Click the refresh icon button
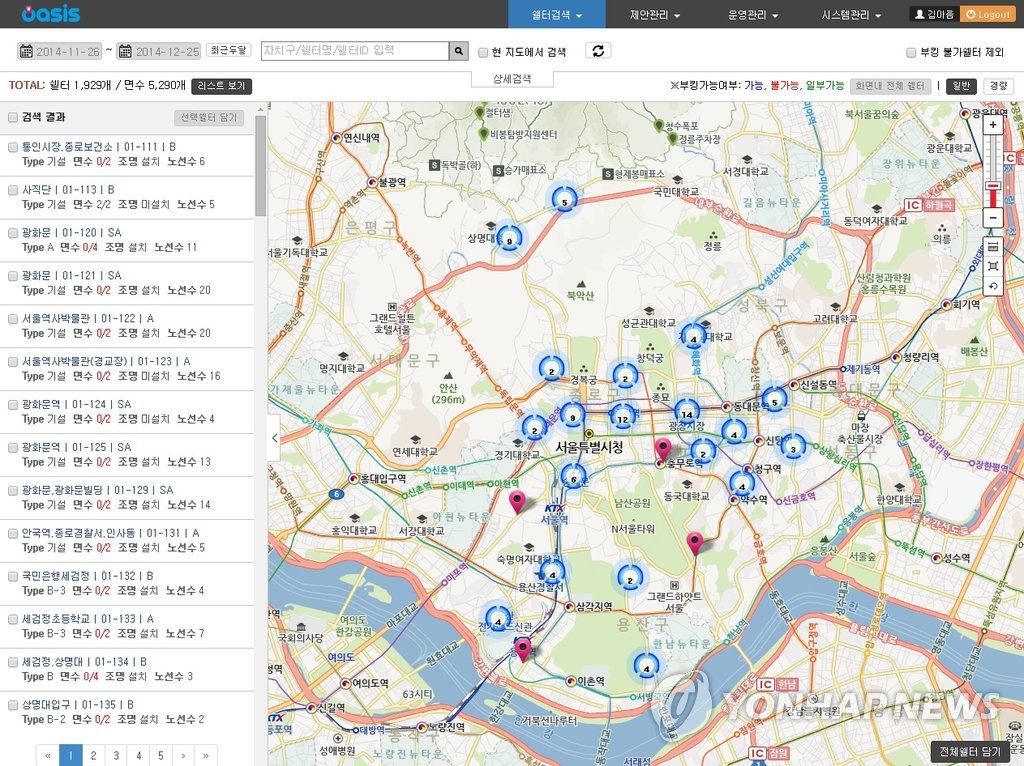The width and height of the screenshot is (1024, 766). coord(598,51)
